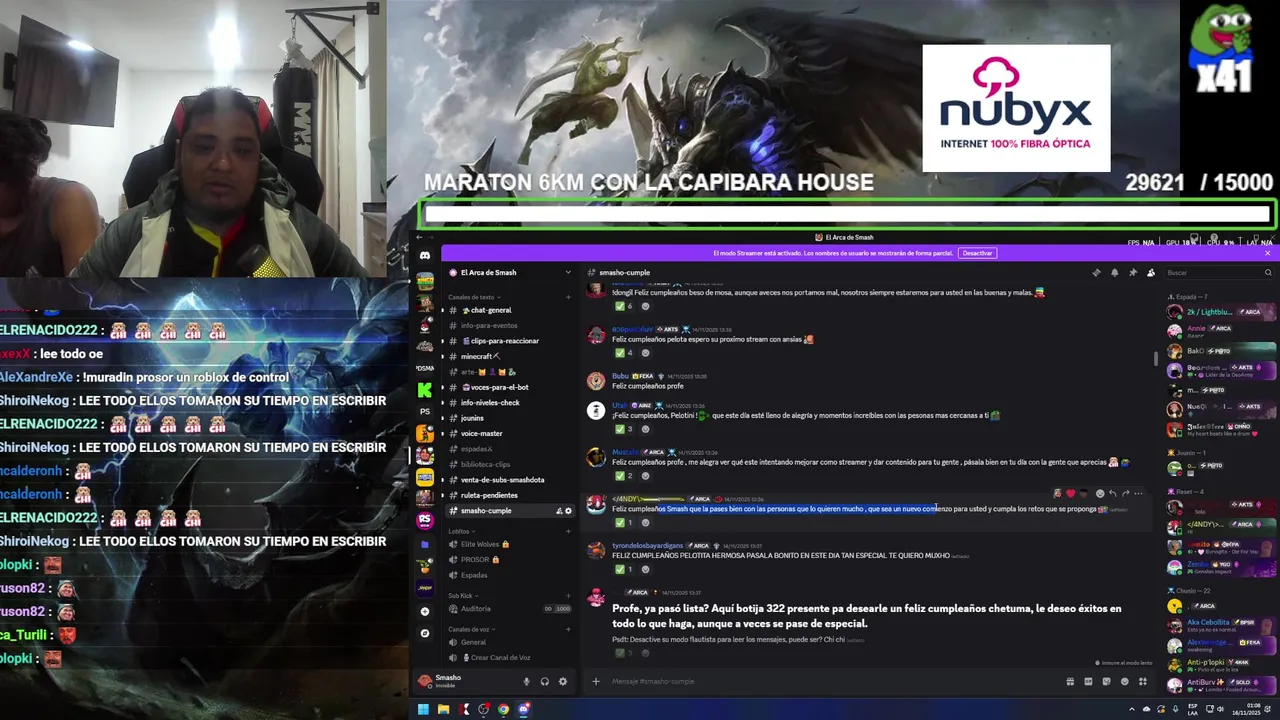Focus the Mensaje #smasho-cumple input box
Viewport: 1280px width, 720px height.
point(830,681)
